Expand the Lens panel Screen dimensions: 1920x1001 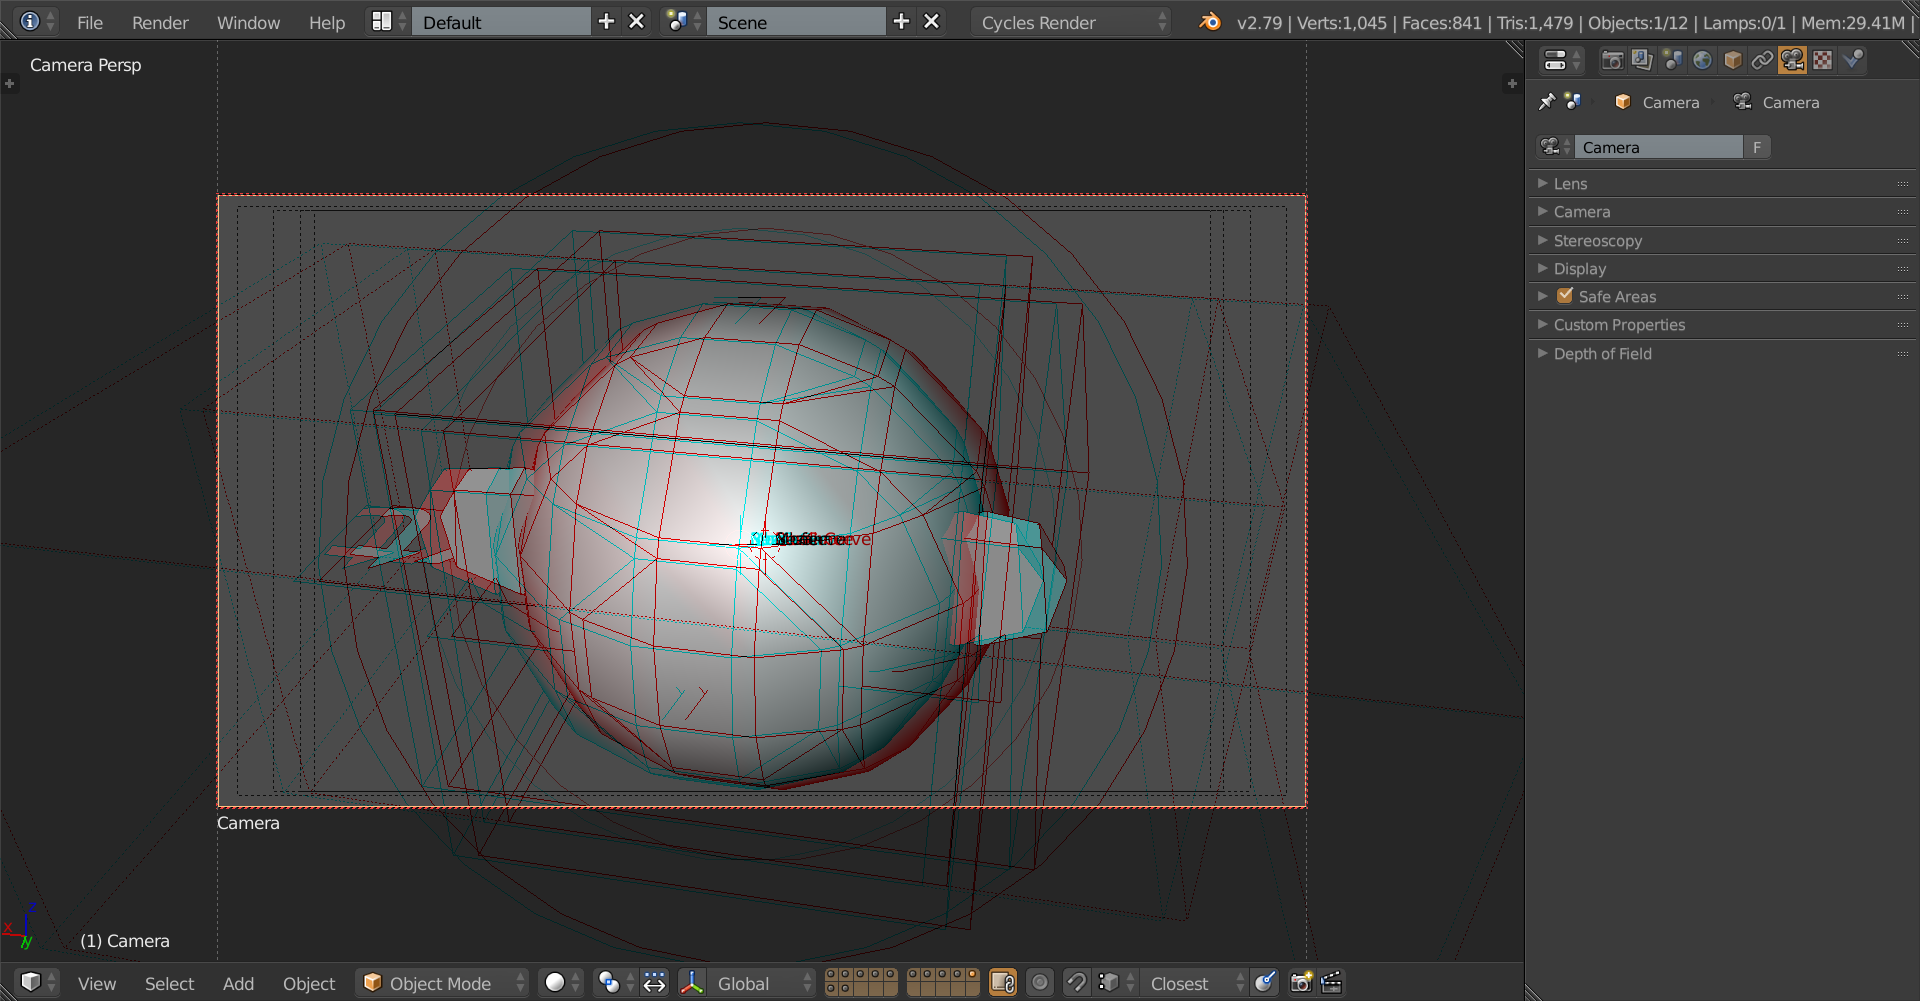coord(1570,184)
